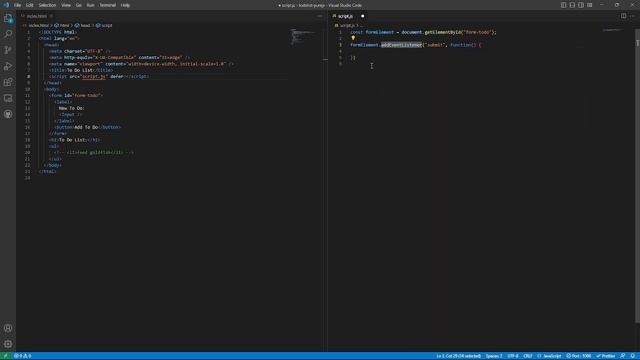Image resolution: width=640 pixels, height=360 pixels.
Task: Open the Run menu
Action: (90, 5)
